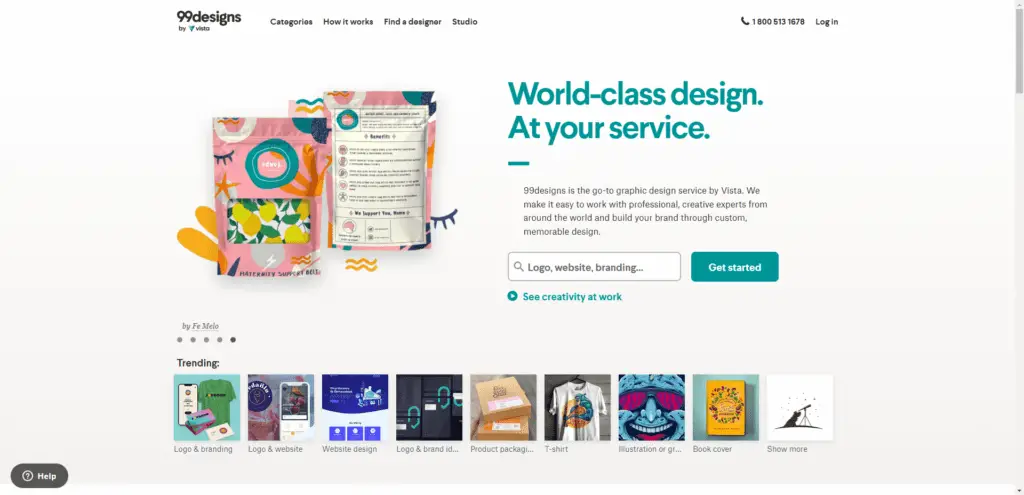
Task: Click the play icon beside See creativity at work
Action: [513, 296]
